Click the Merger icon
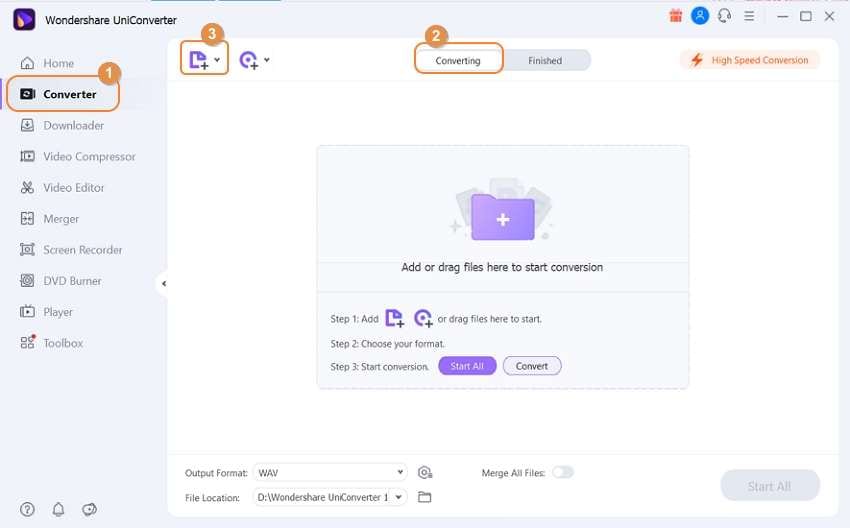850x528 pixels. [x=27, y=218]
